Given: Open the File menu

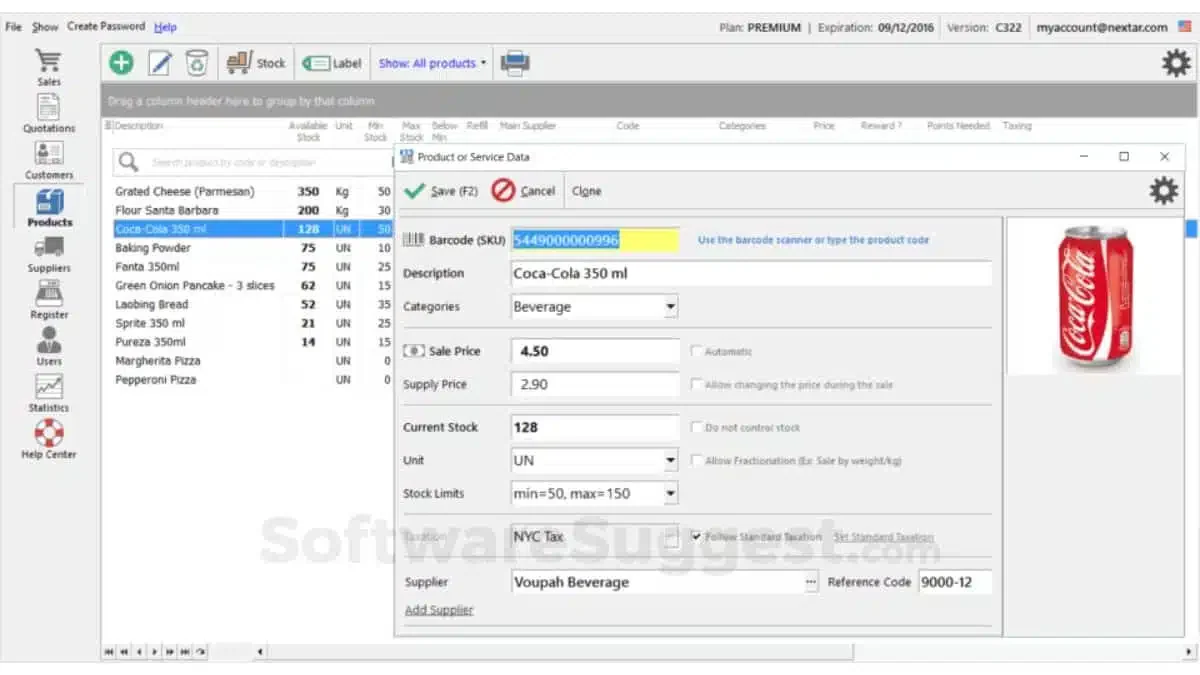Looking at the screenshot, I should (x=13, y=27).
